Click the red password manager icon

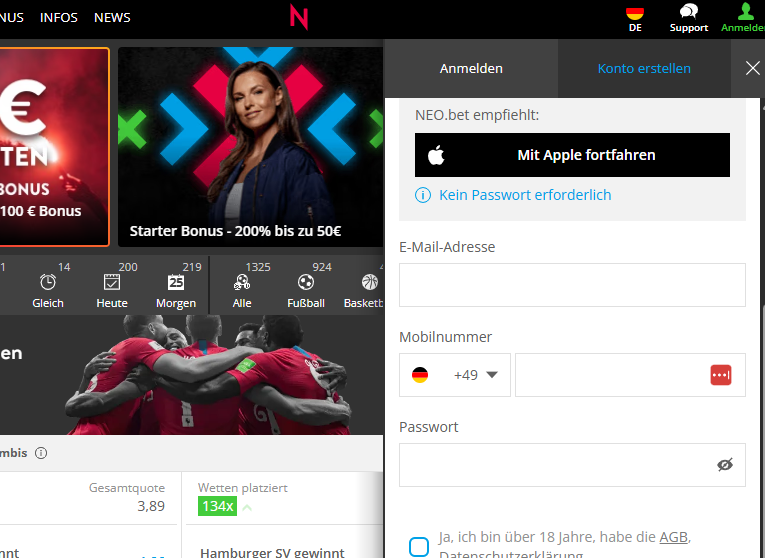coord(721,375)
